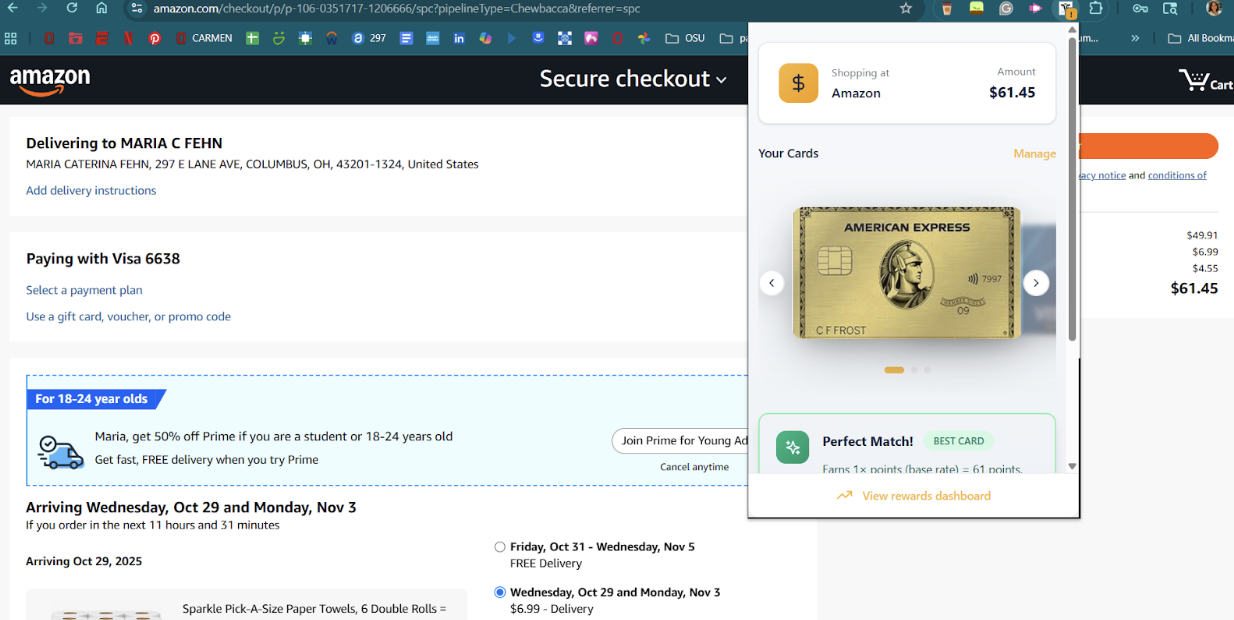Reload the Amazon checkout page
1234x620 pixels.
tap(72, 8)
